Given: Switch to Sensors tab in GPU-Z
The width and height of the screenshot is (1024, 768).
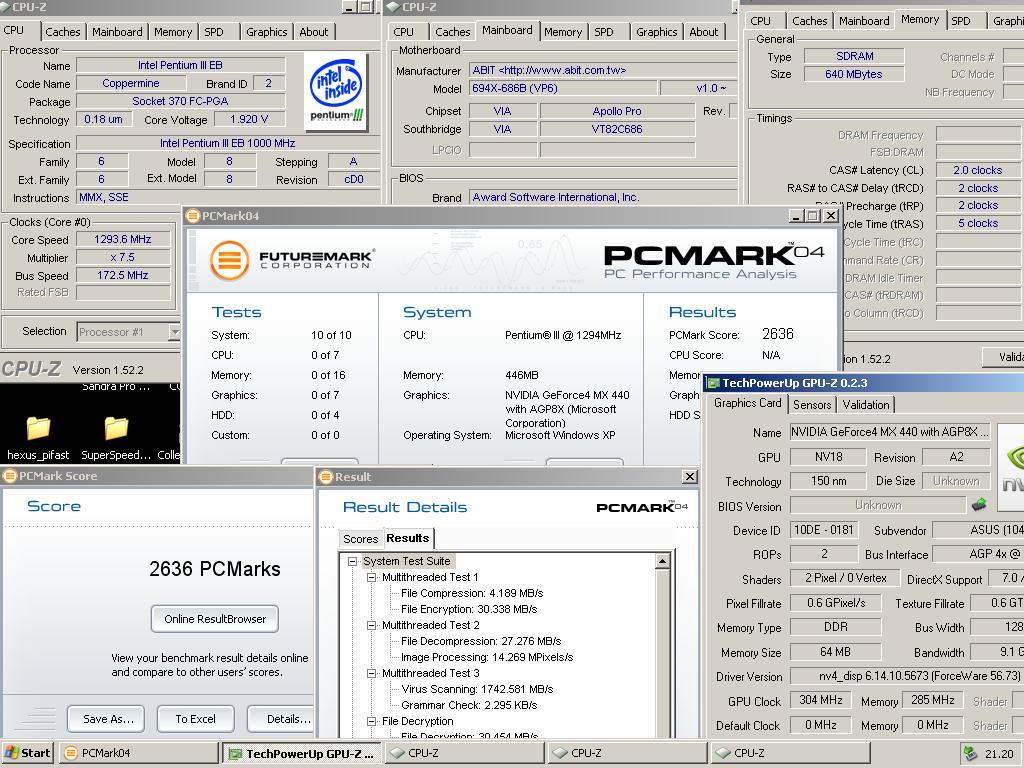Looking at the screenshot, I should [812, 404].
